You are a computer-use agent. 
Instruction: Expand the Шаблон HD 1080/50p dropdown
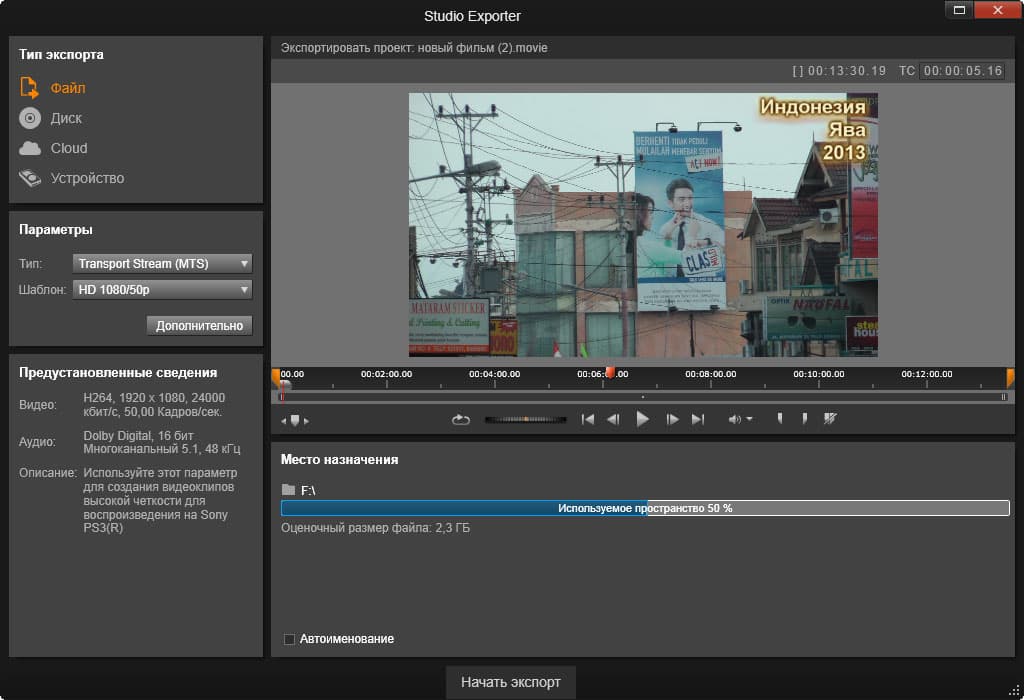[x=162, y=290]
